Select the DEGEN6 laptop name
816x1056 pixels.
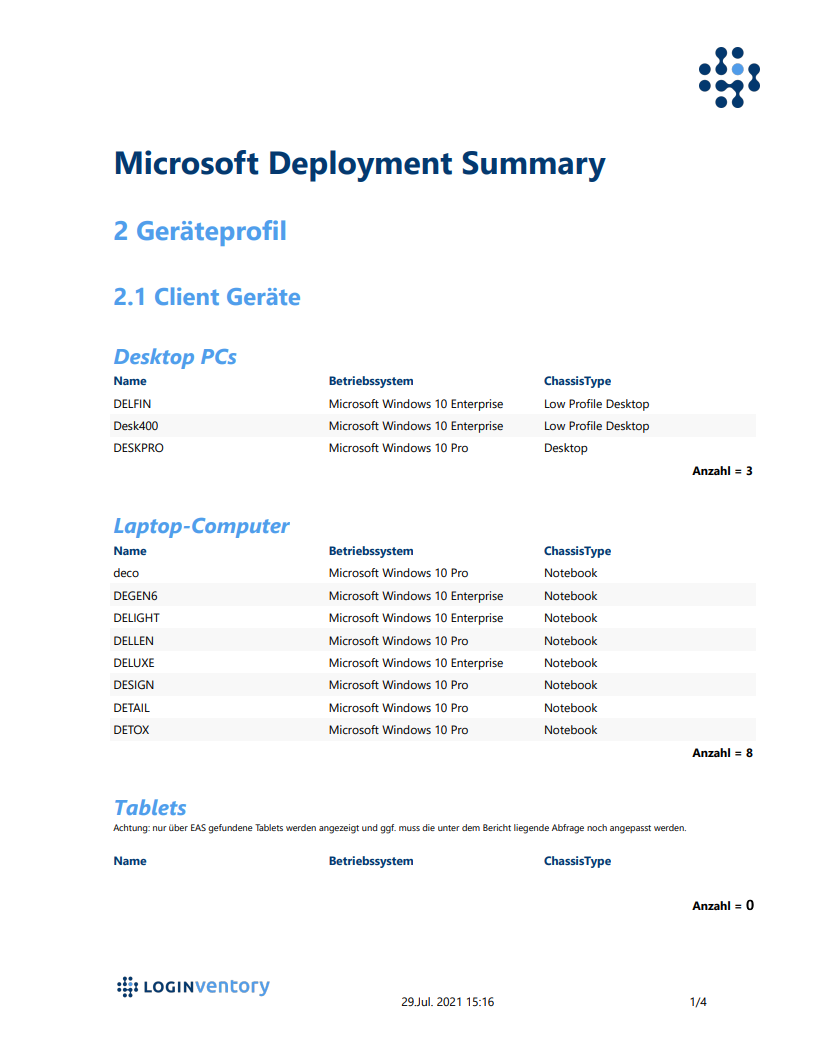coord(135,596)
